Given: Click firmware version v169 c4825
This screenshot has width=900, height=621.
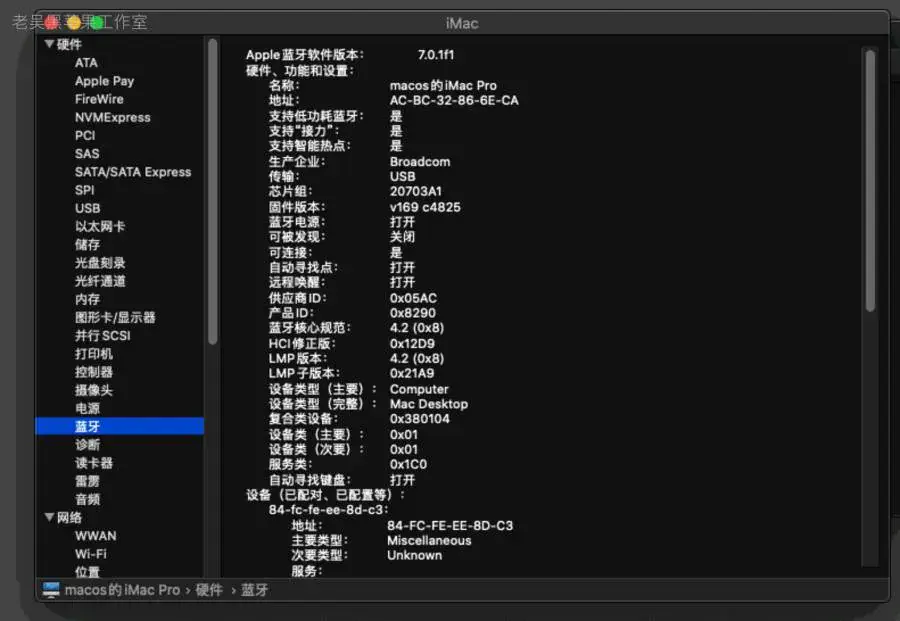Looking at the screenshot, I should coord(425,207).
